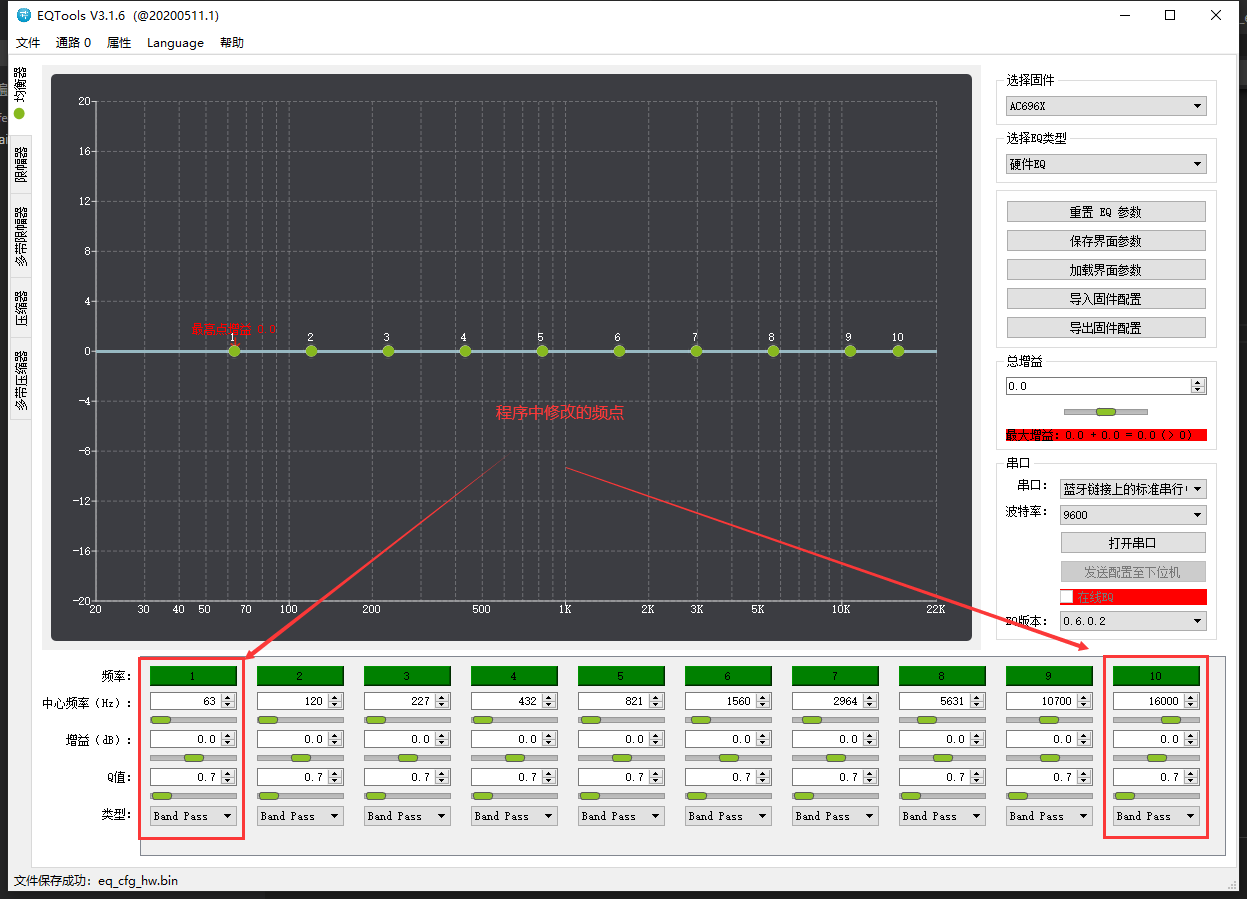Open band 7 type dropdown (Band Pass)
1247x899 pixels.
pos(835,816)
